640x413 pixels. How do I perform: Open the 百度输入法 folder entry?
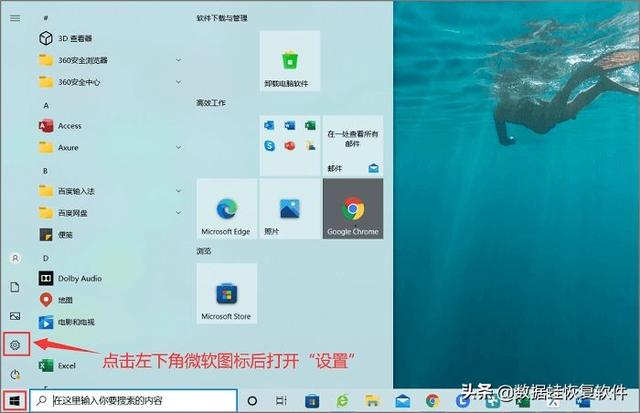click(x=110, y=191)
